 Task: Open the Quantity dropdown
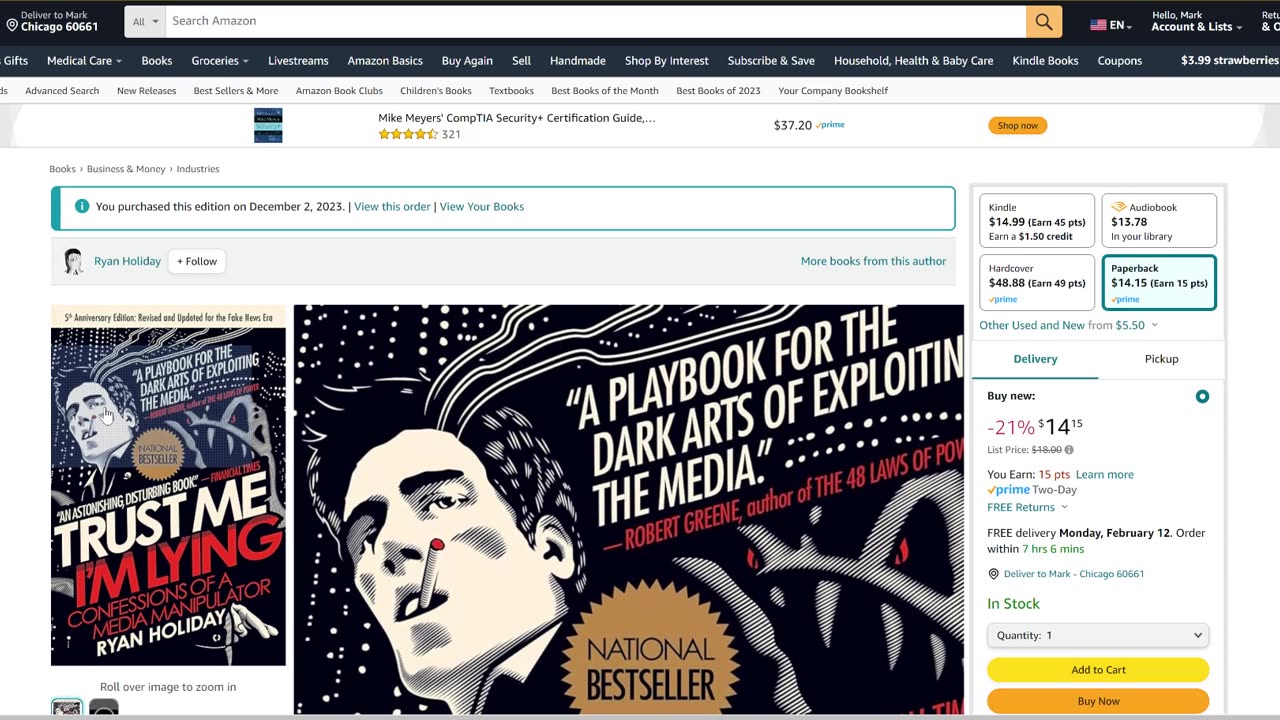pos(1098,635)
